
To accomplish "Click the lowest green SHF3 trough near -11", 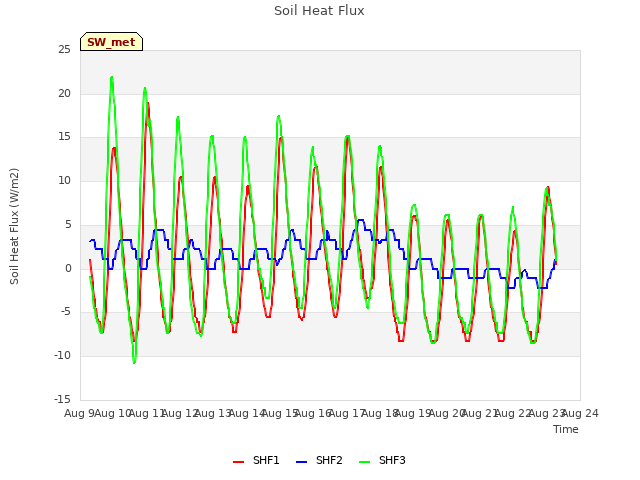I will coord(134,362).
